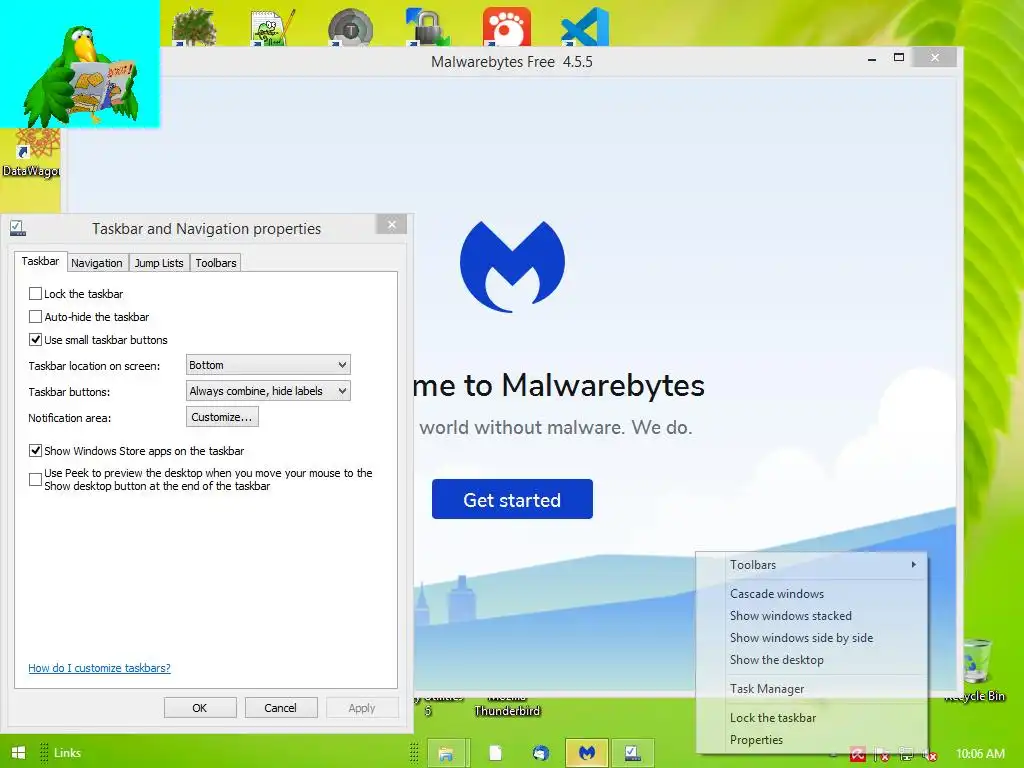Choose Show windows side by side

pos(812,638)
